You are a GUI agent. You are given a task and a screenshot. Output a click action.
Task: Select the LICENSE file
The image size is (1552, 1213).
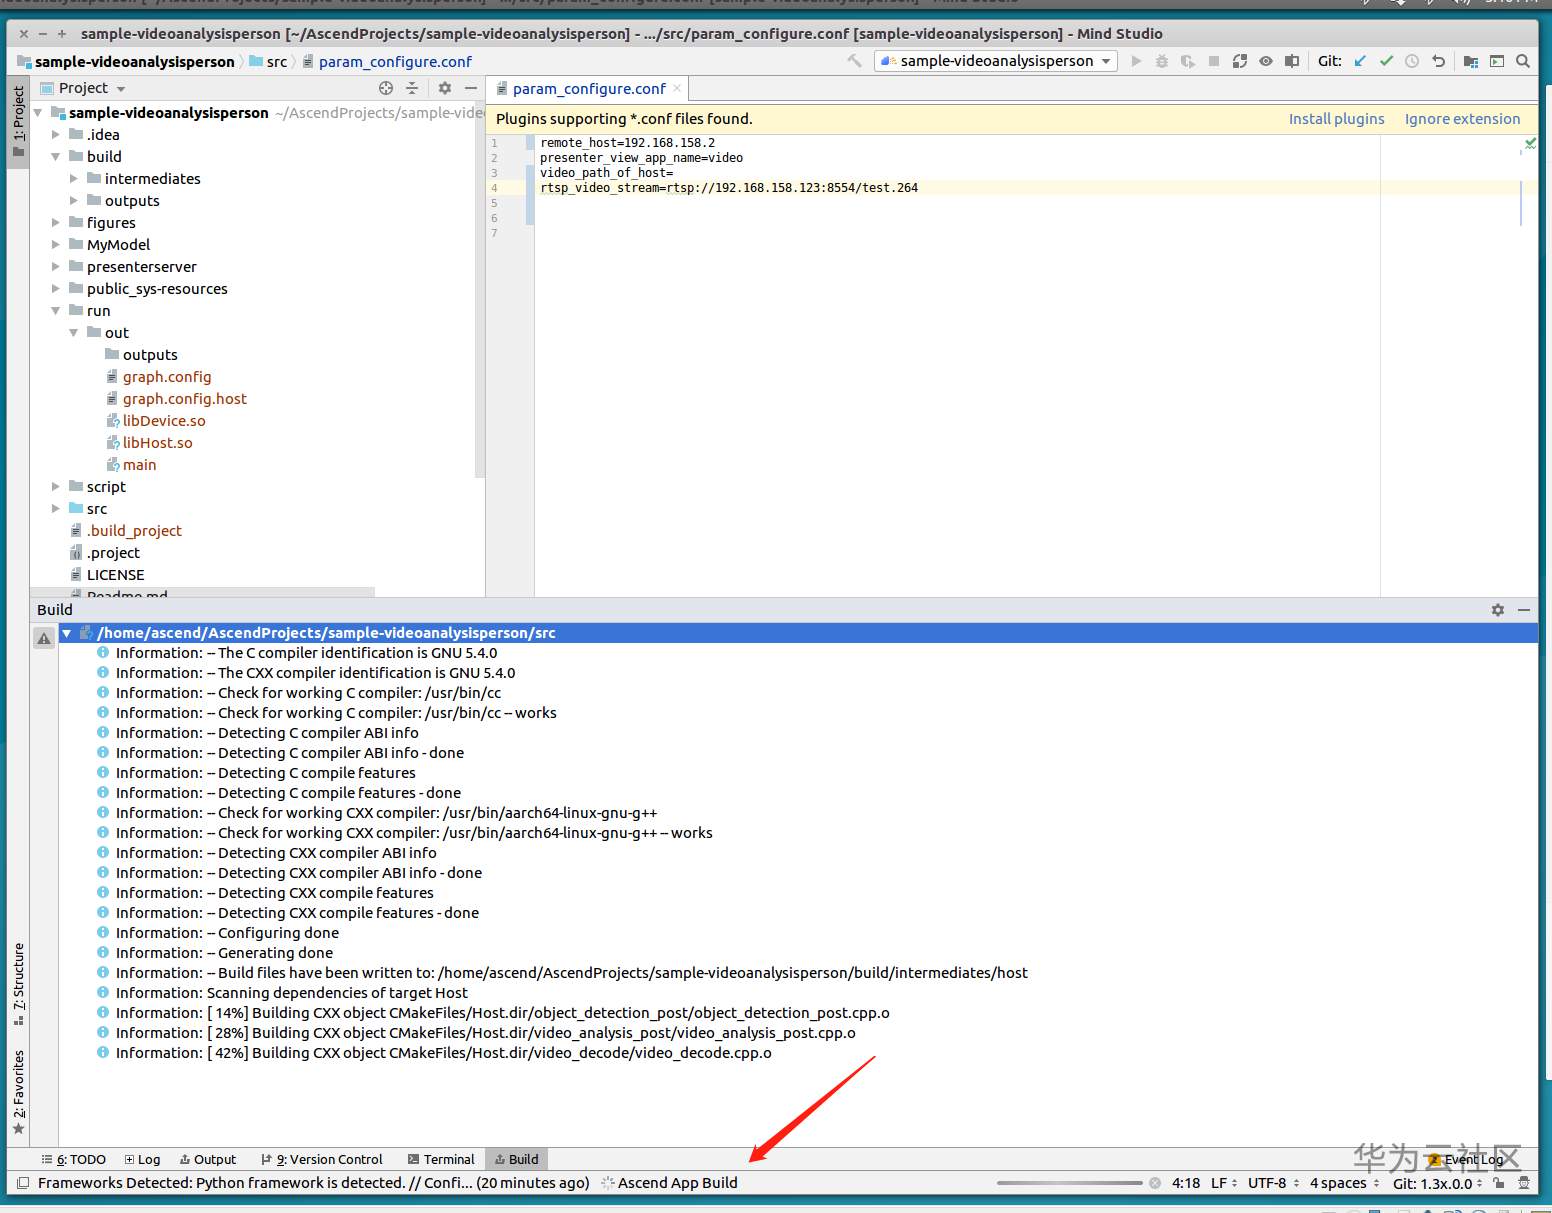[115, 575]
